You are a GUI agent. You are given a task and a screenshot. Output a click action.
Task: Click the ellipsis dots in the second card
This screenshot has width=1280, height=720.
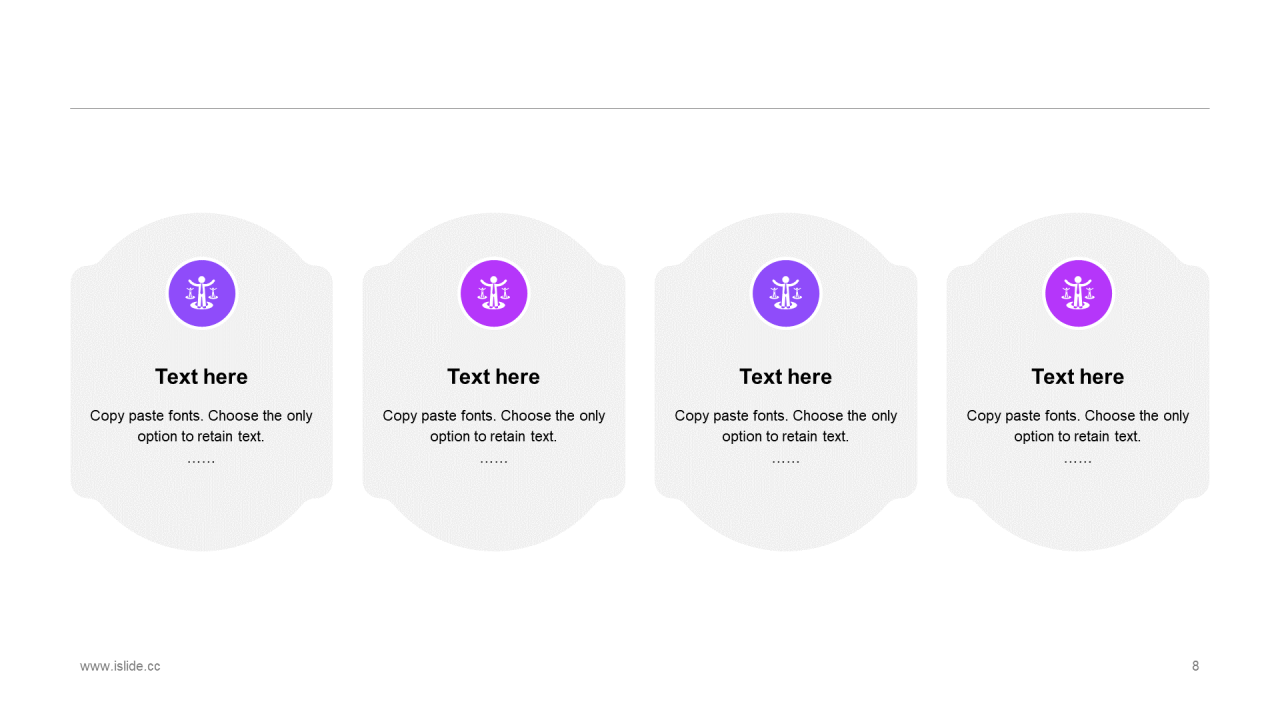tap(494, 461)
